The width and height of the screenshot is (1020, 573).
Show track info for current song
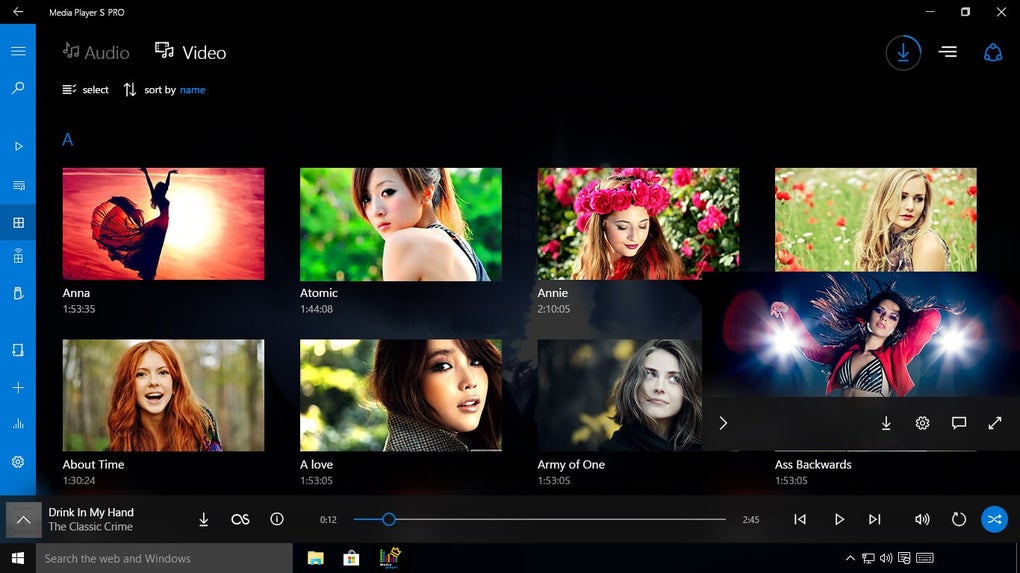[x=276, y=519]
